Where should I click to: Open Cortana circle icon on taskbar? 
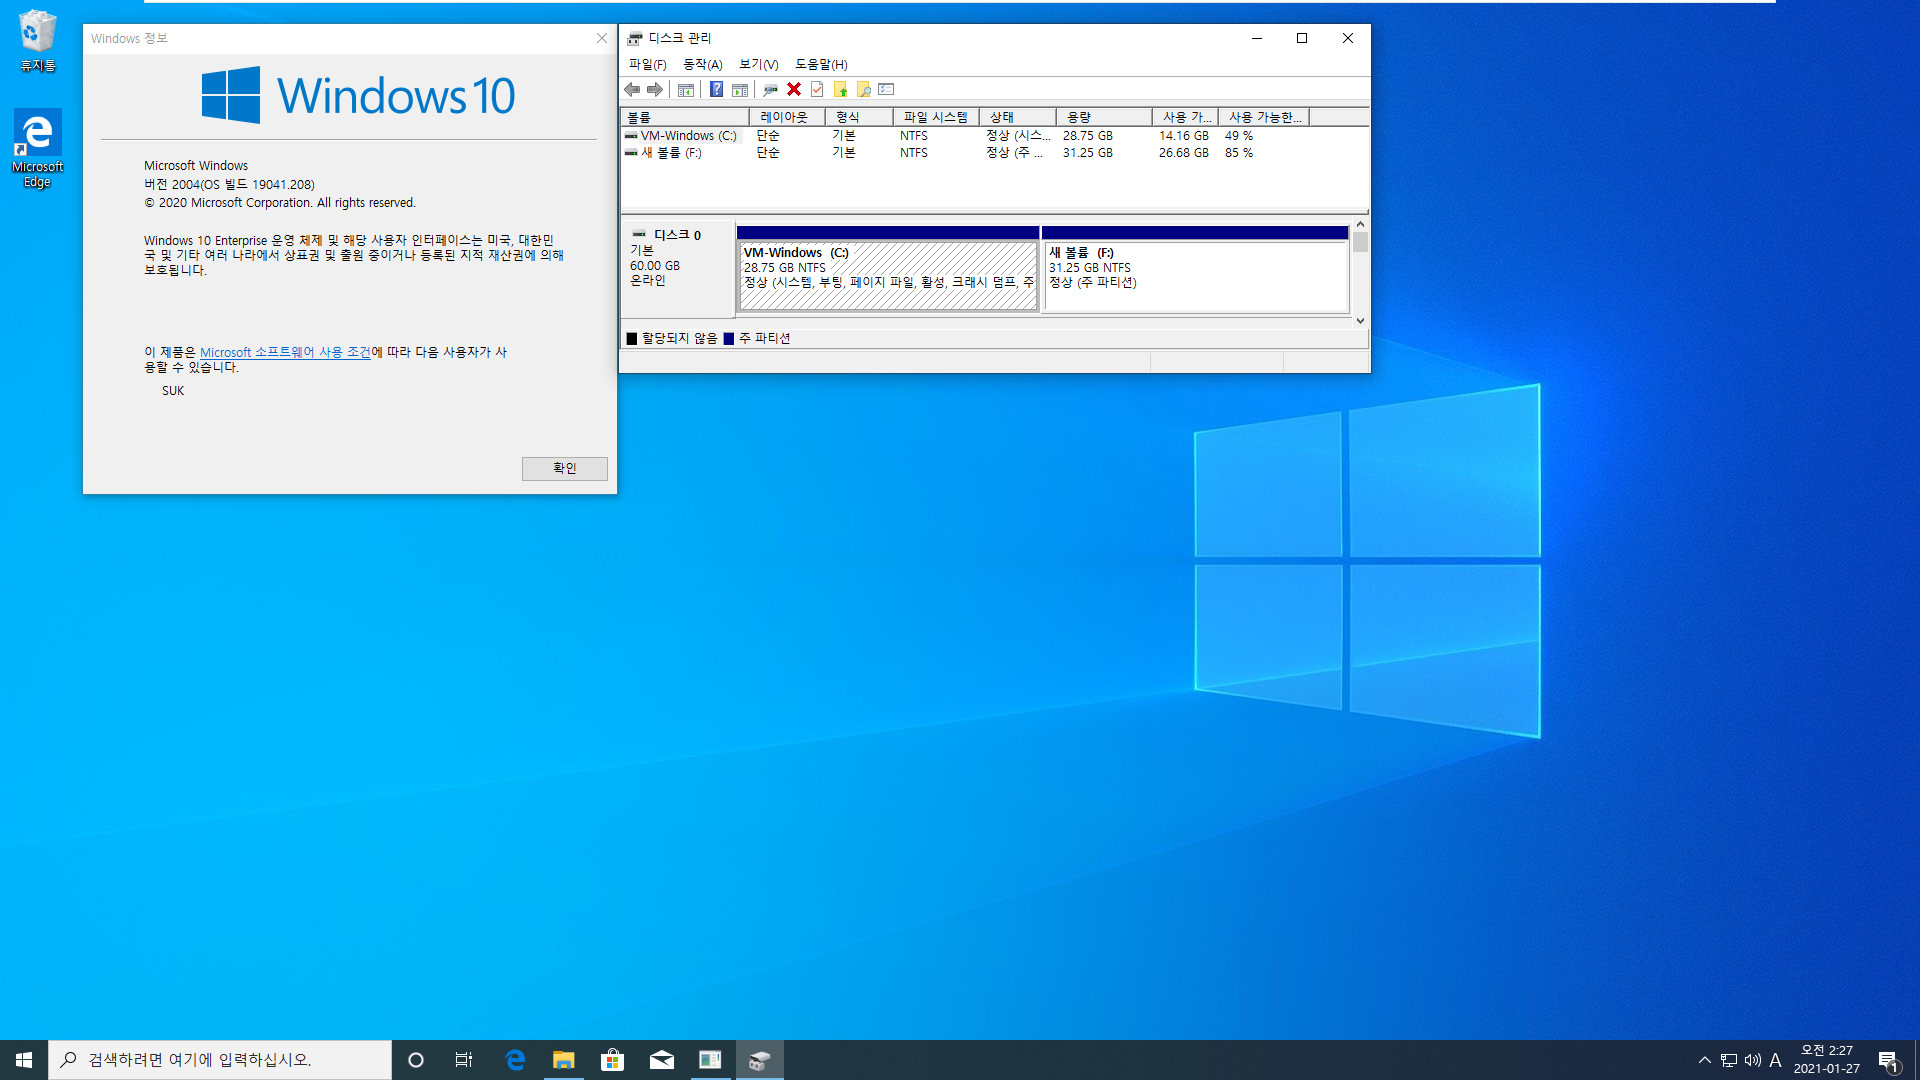pyautogui.click(x=416, y=1060)
